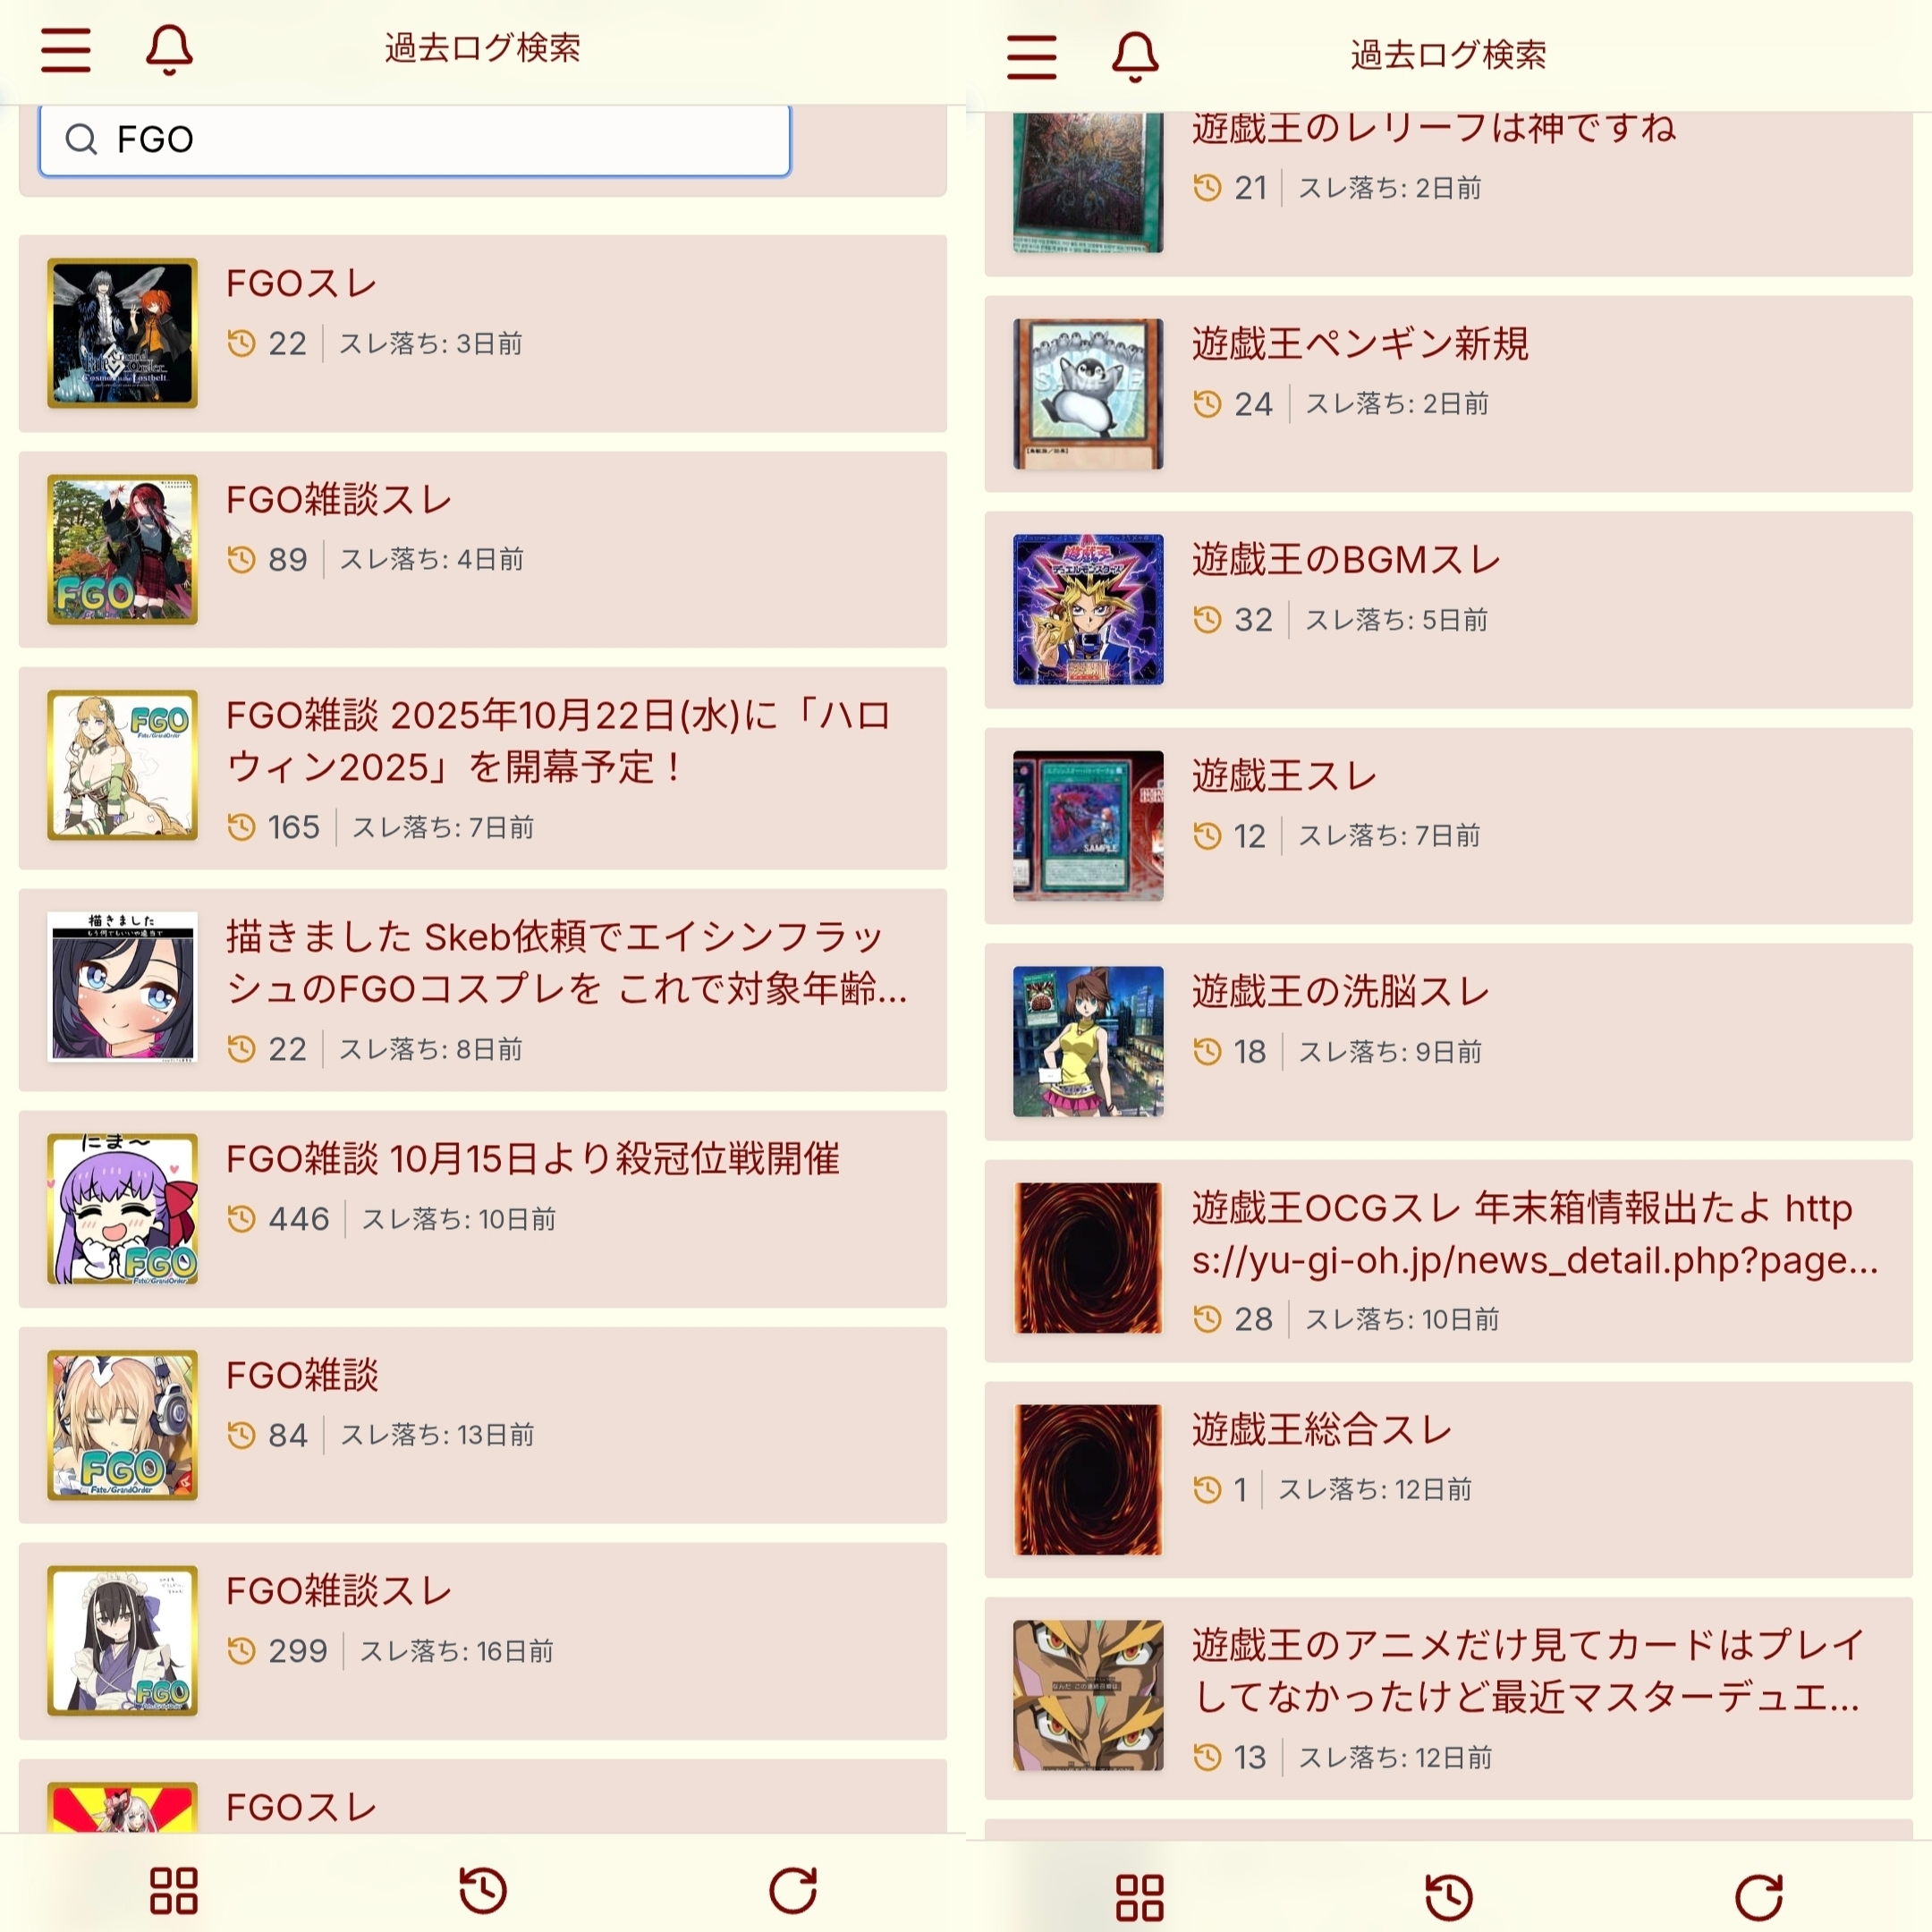Click the FGO search input field

tap(415, 139)
